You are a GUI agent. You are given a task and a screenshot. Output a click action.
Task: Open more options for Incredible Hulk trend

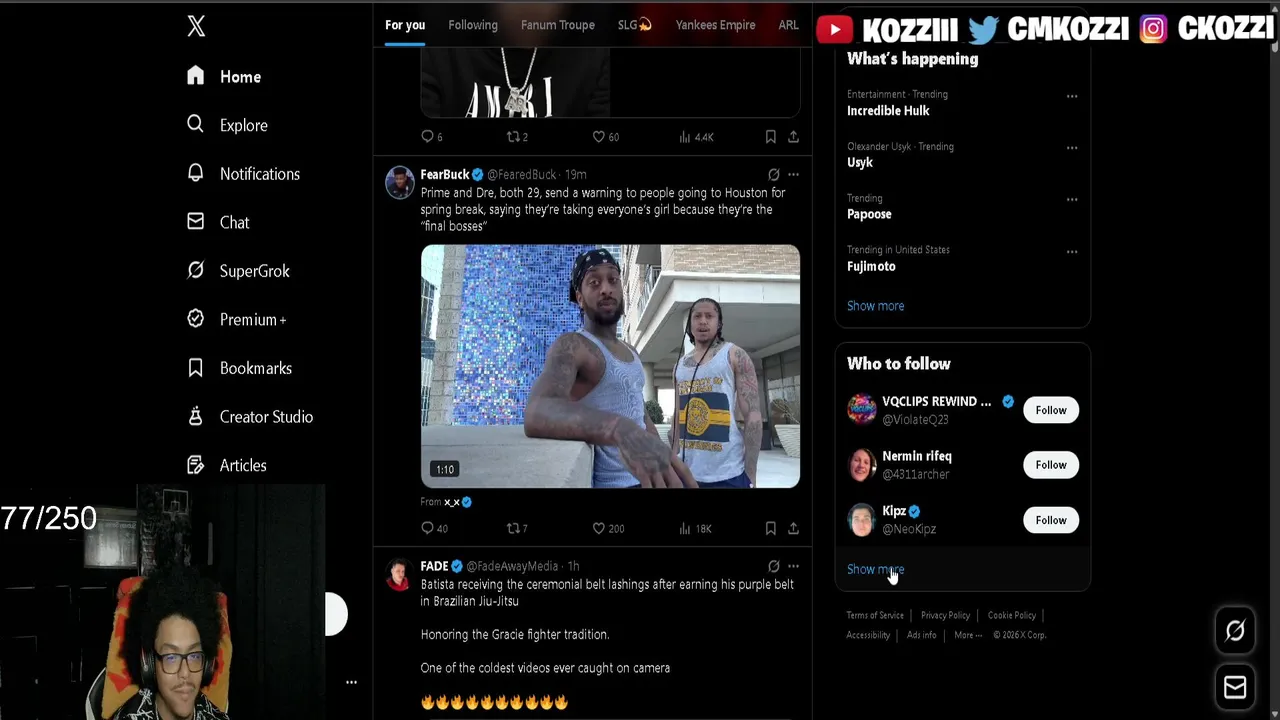click(1072, 96)
